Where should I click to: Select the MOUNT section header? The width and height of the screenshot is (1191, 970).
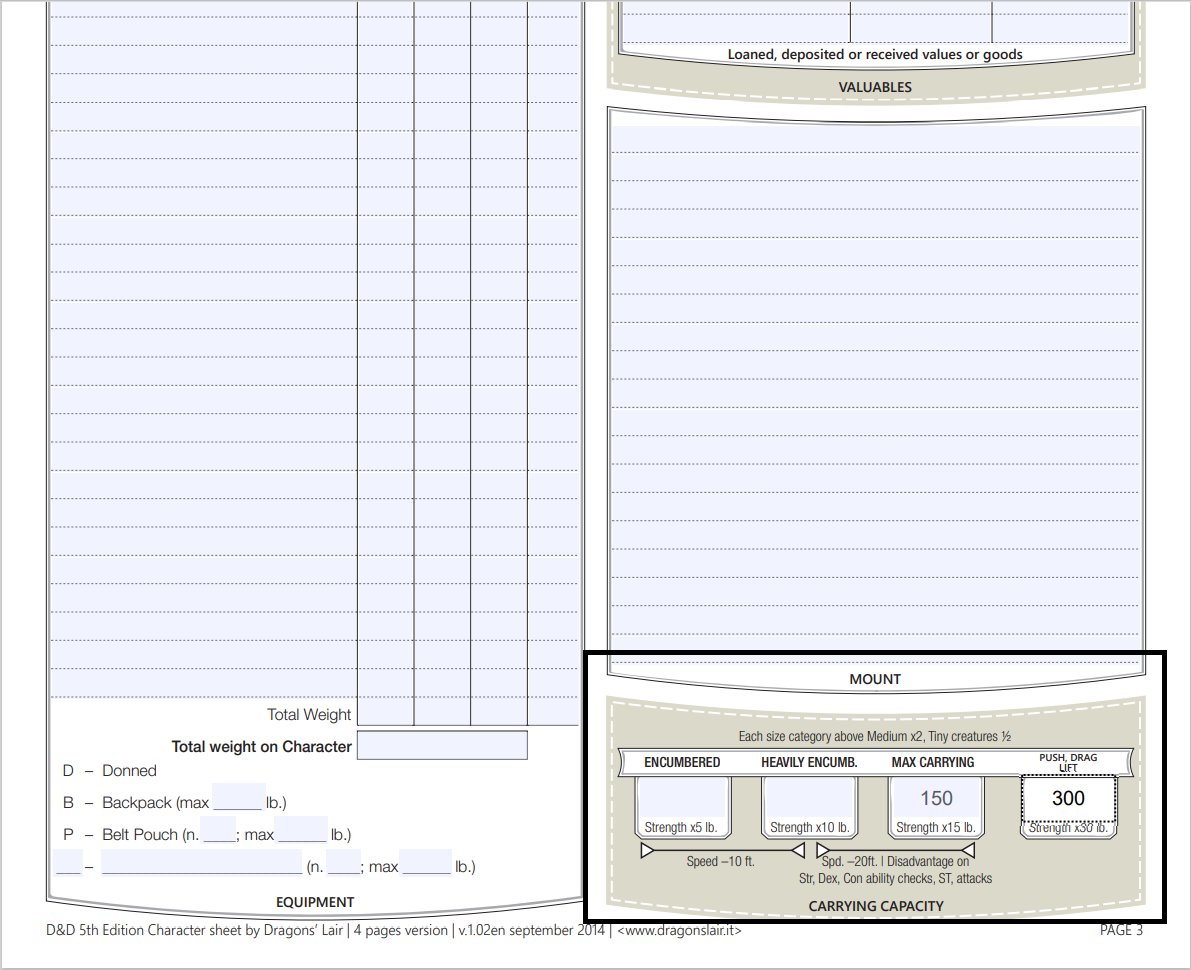(x=875, y=678)
